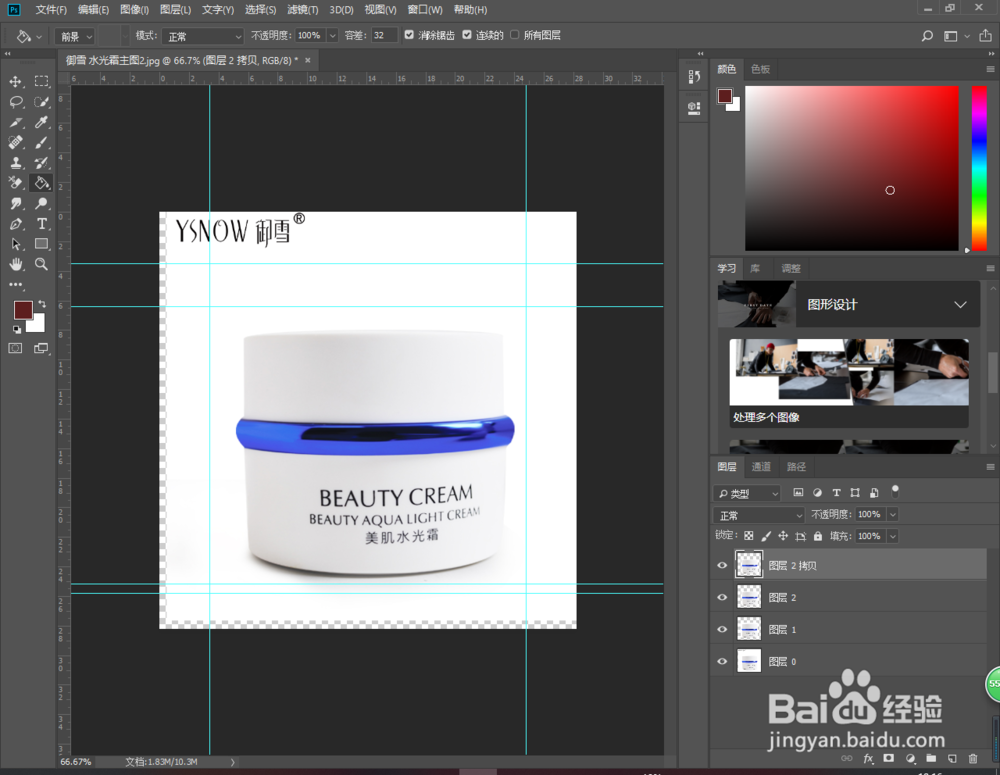Toggle the anti-alias checkbox
1000x775 pixels.
pyautogui.click(x=409, y=35)
